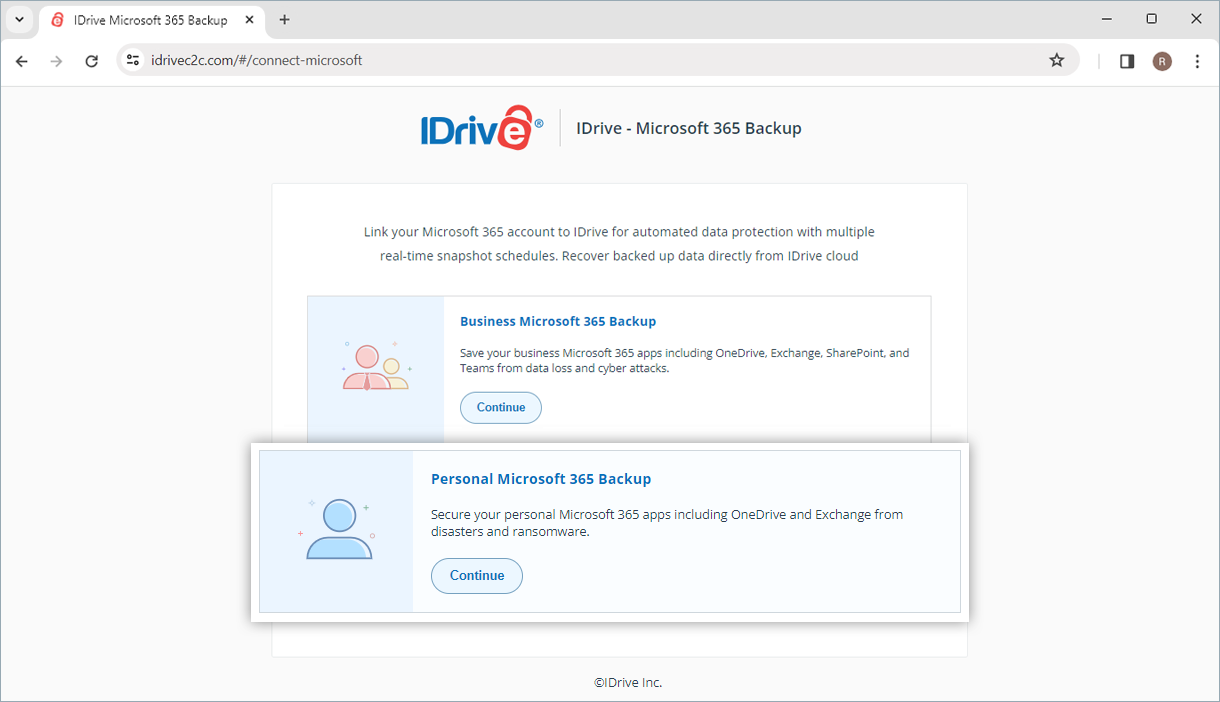Expand the tab search dropdown arrow
Image resolution: width=1220 pixels, height=702 pixels.
click(19, 20)
